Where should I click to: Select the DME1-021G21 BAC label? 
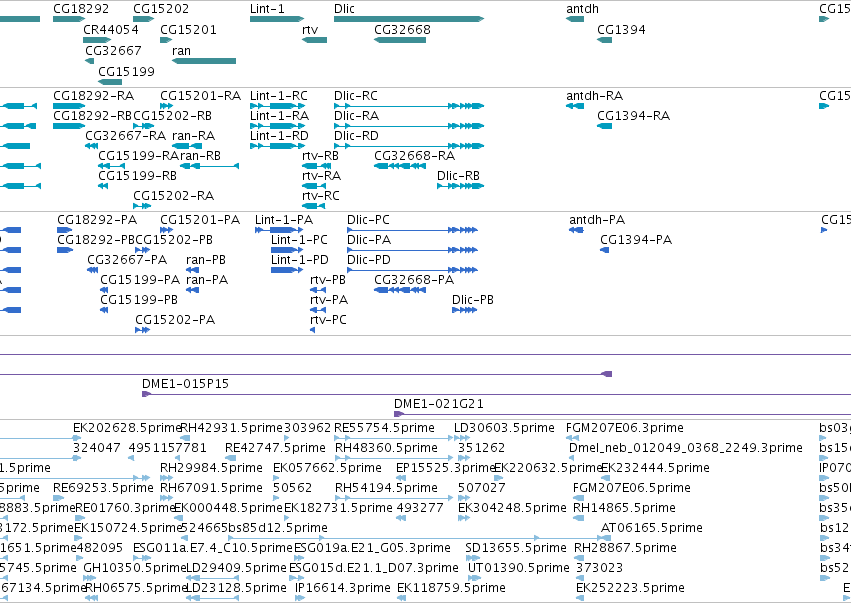(x=439, y=404)
